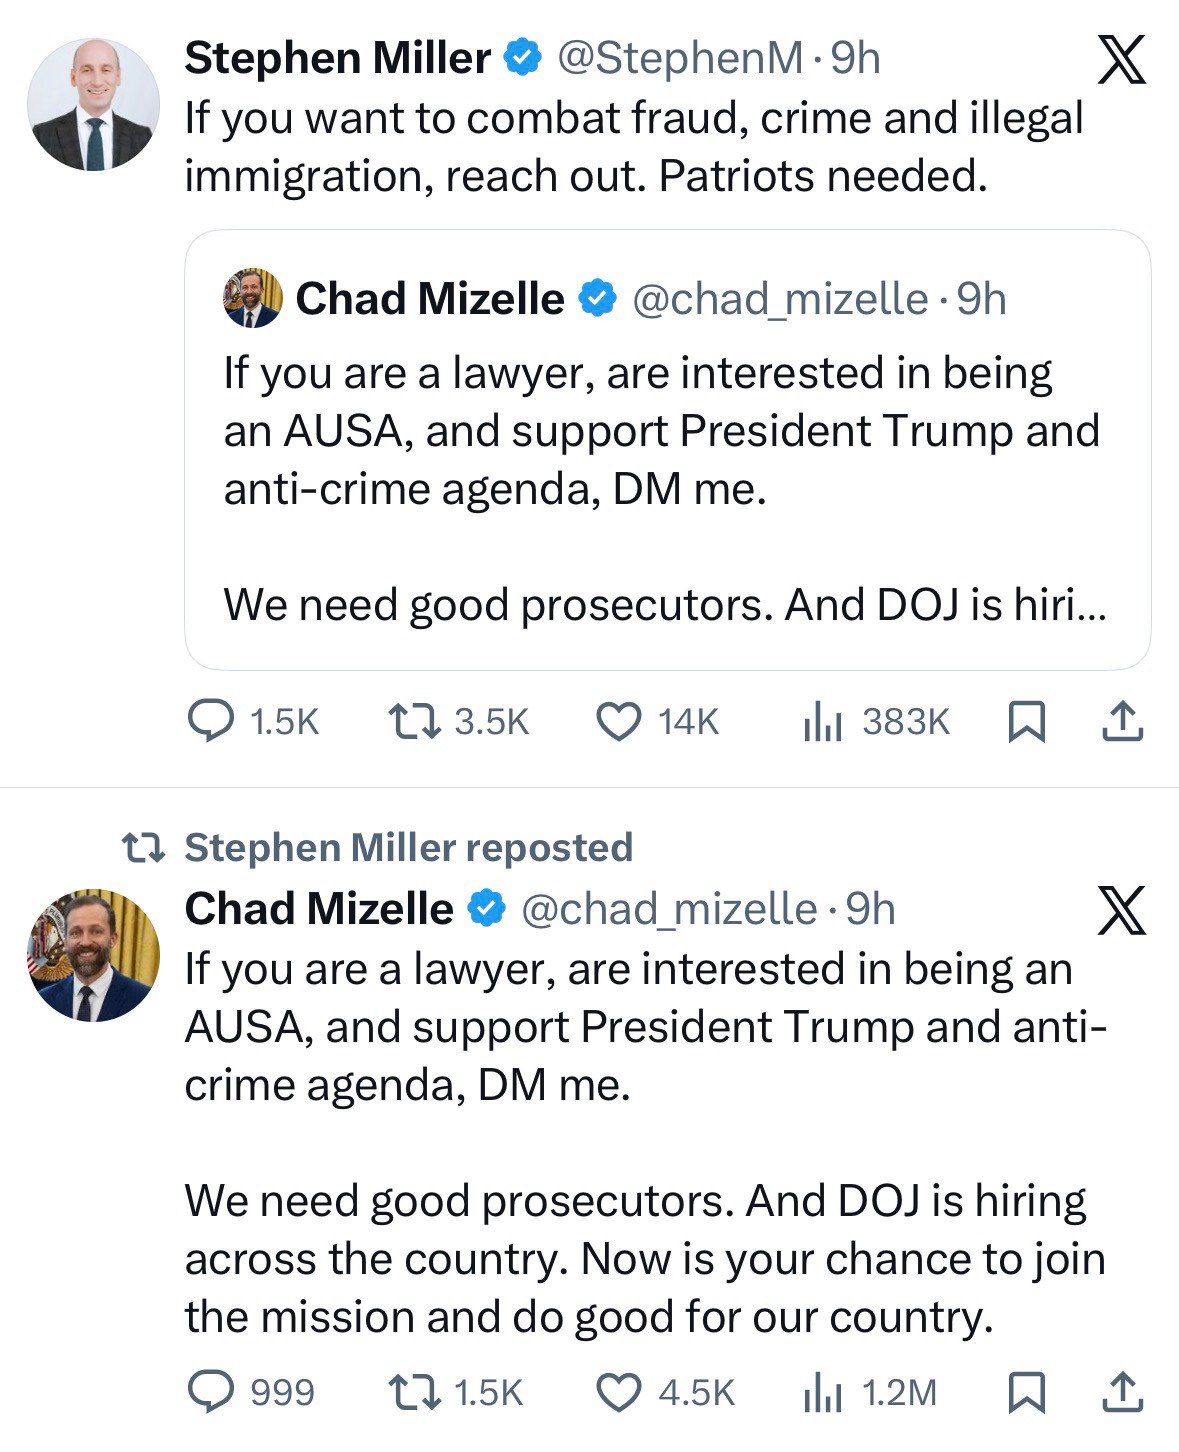The image size is (1179, 1452).
Task: Open @StephenM handle link
Action: 679,58
